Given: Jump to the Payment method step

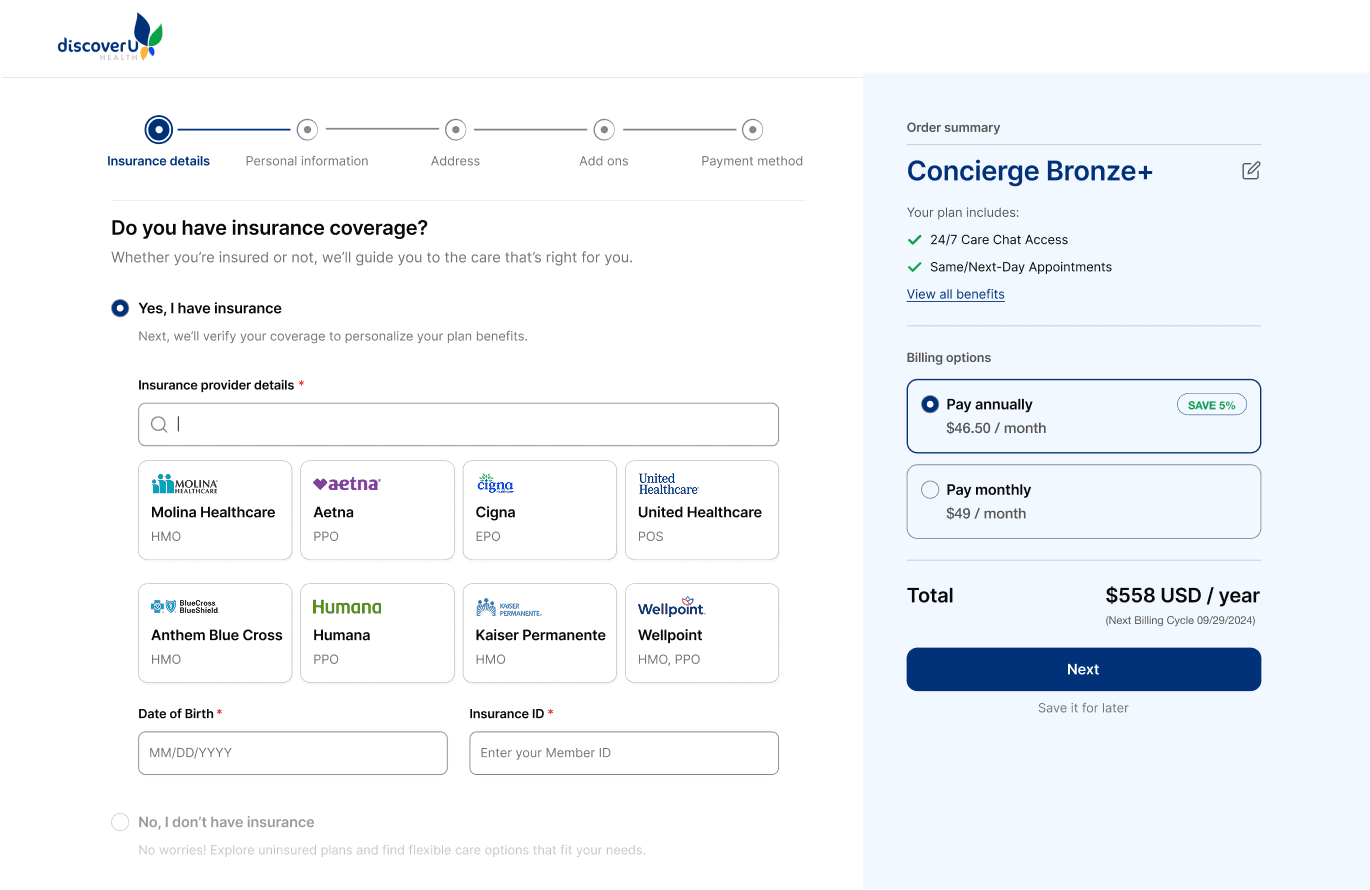Looking at the screenshot, I should pos(752,130).
